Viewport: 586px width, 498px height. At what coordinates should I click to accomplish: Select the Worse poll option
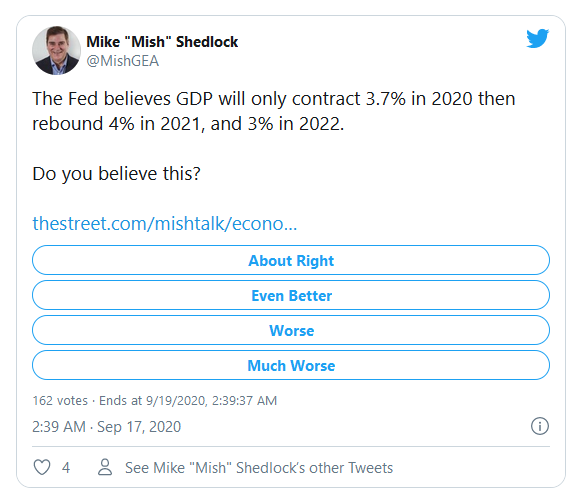(291, 330)
